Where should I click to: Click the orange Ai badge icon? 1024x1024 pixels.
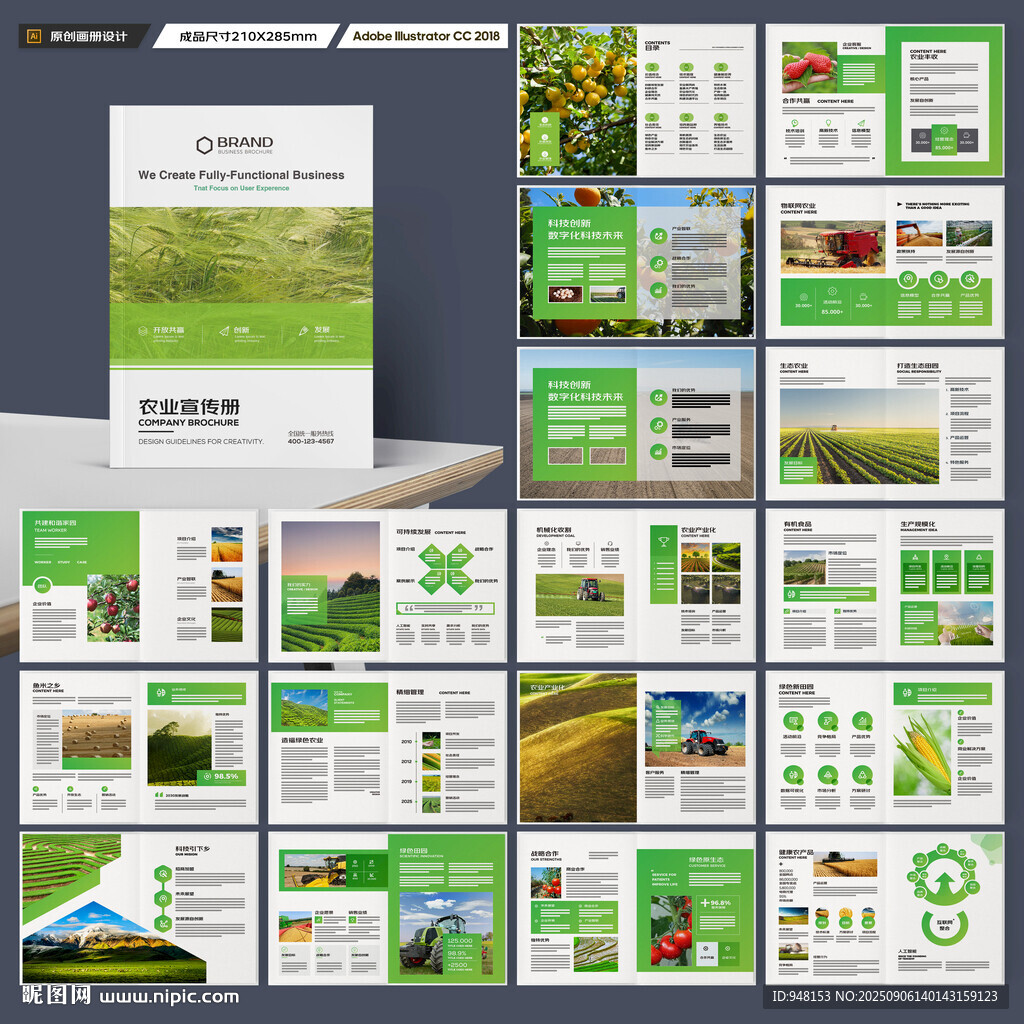(x=34, y=37)
